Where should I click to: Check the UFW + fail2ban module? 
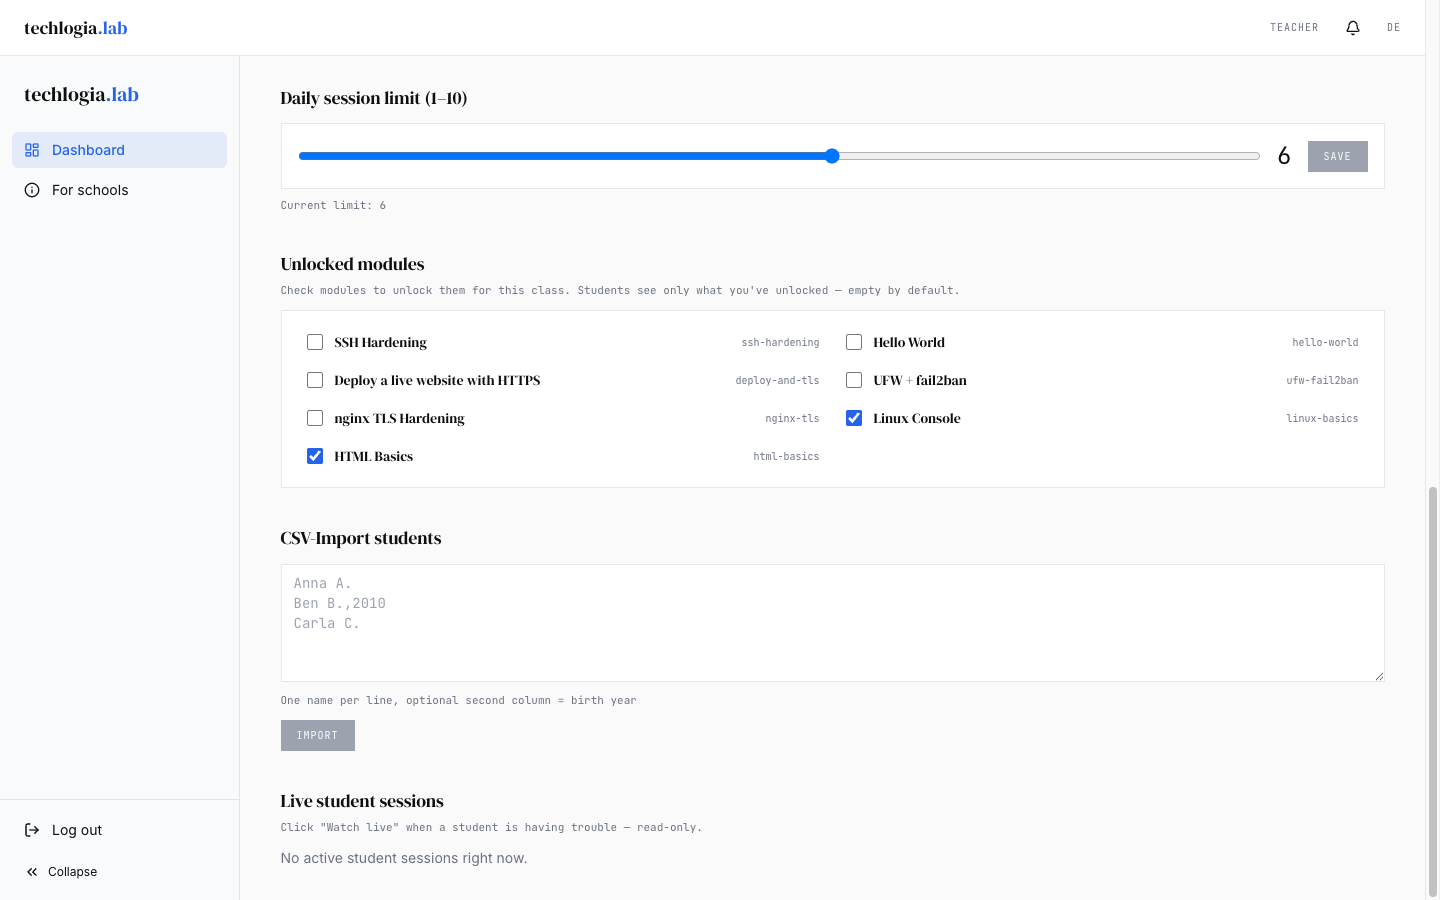(x=854, y=380)
